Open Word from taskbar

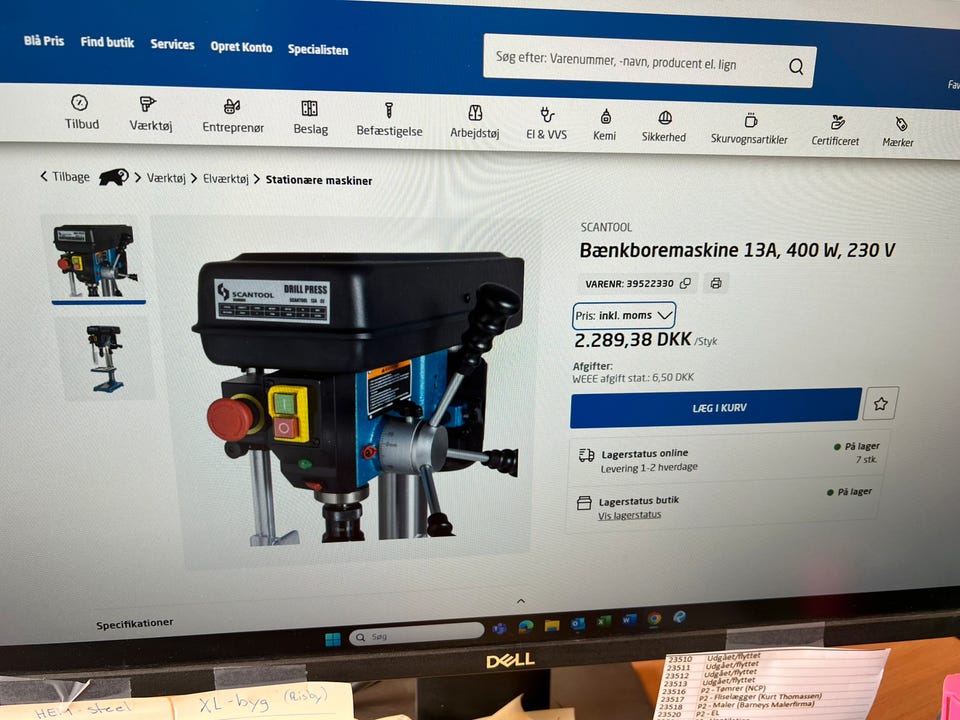629,620
